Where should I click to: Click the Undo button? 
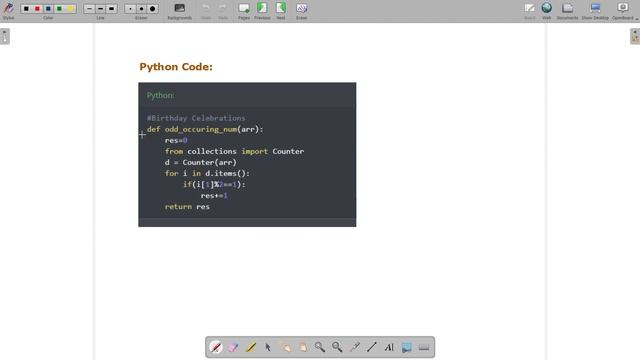click(x=206, y=11)
